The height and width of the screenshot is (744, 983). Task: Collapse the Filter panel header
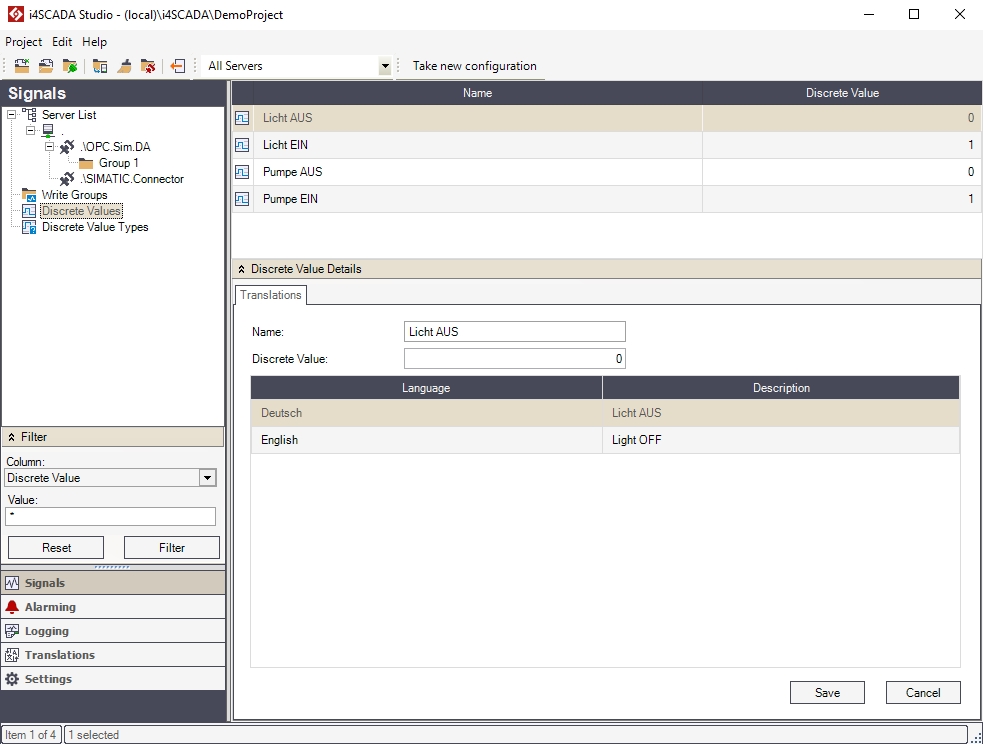[12, 437]
